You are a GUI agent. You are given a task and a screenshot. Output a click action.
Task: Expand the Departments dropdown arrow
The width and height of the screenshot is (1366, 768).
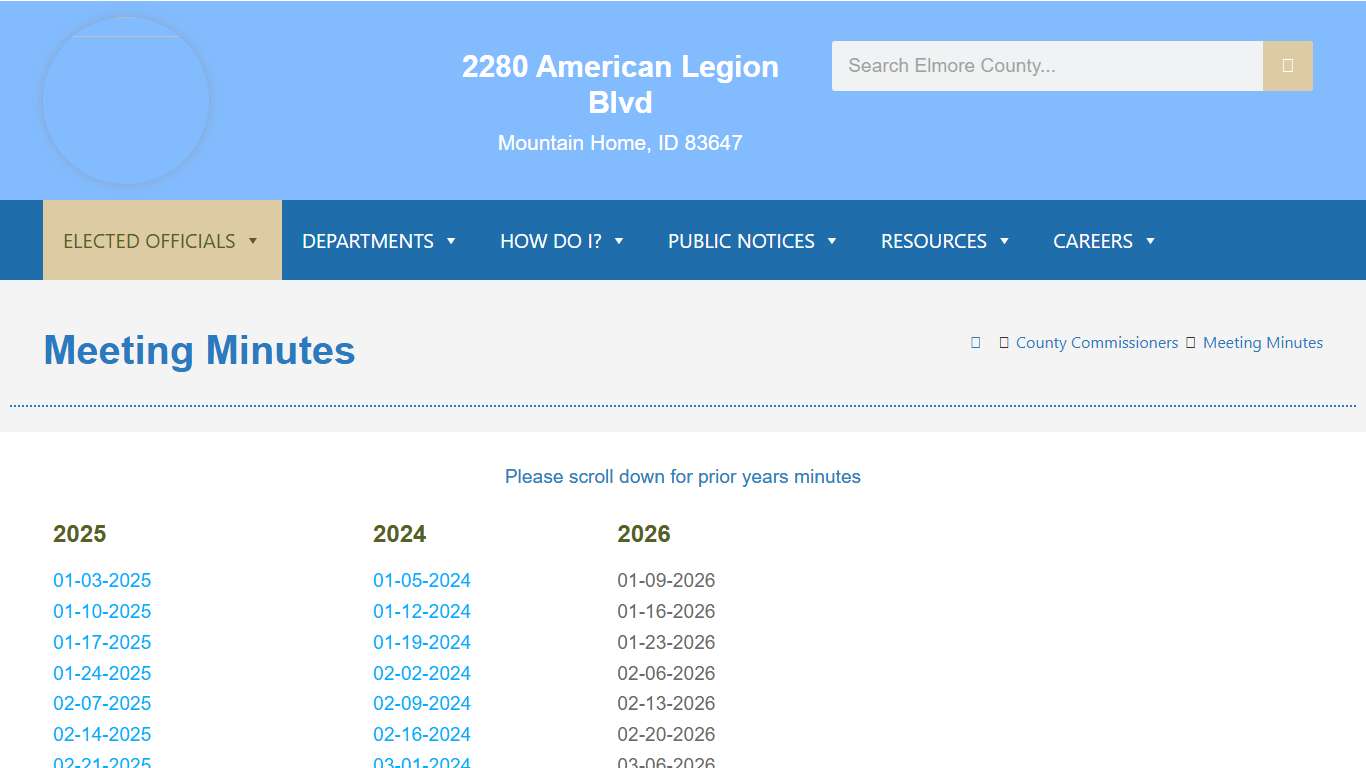click(450, 241)
